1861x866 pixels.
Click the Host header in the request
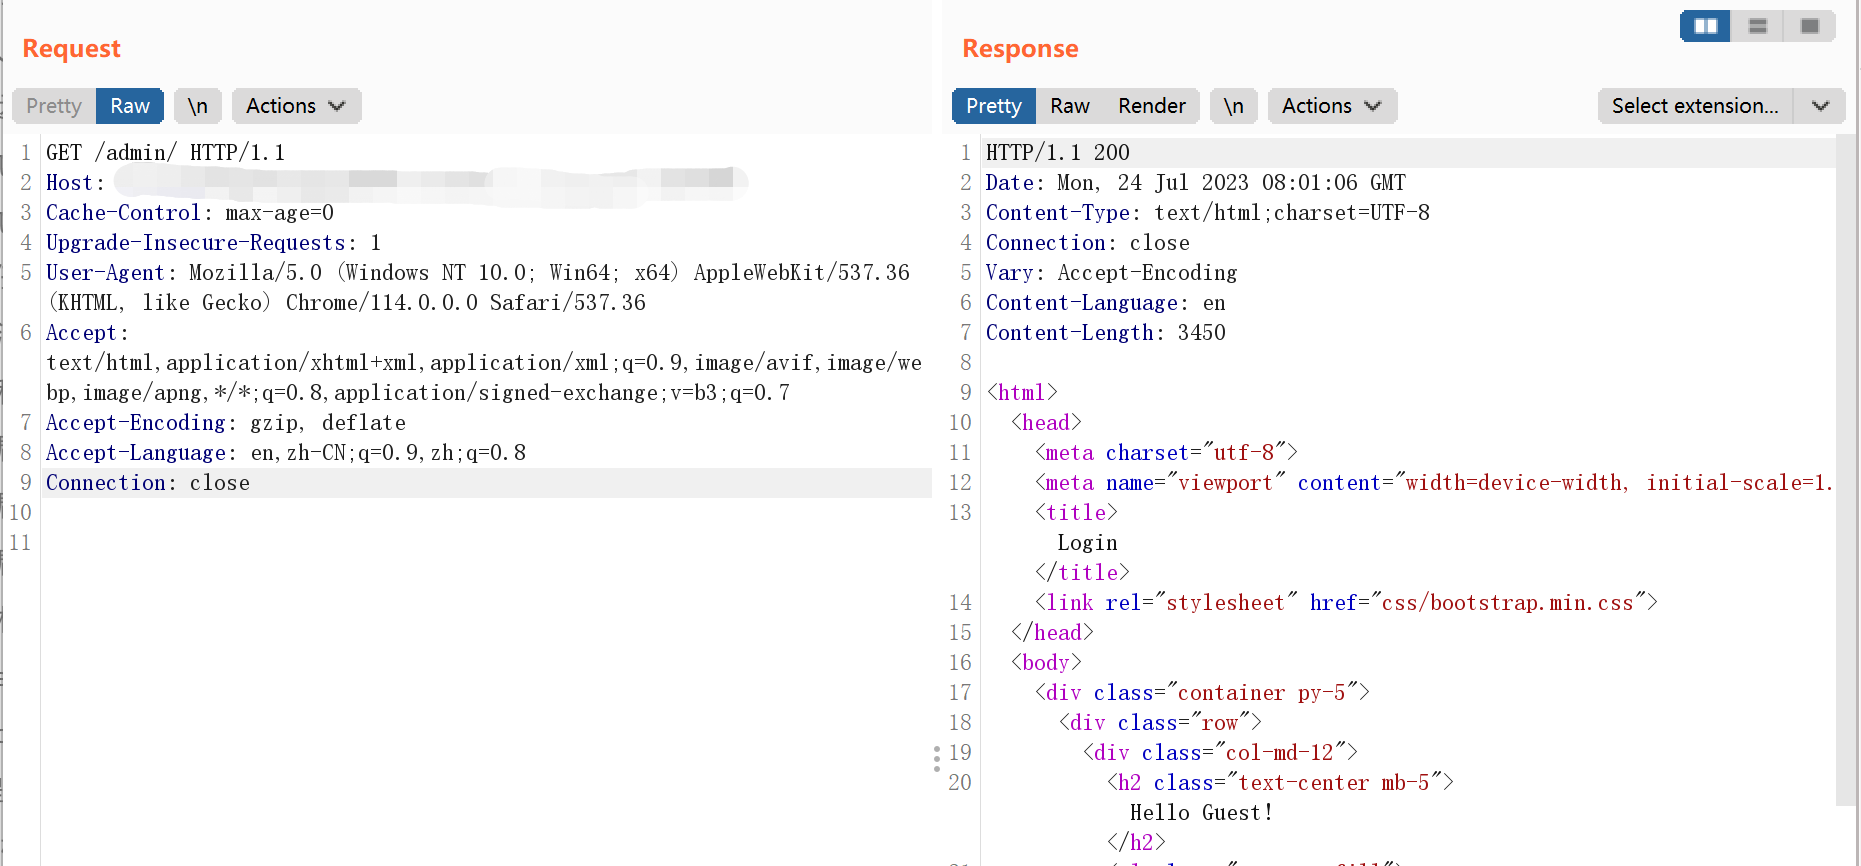pos(70,183)
